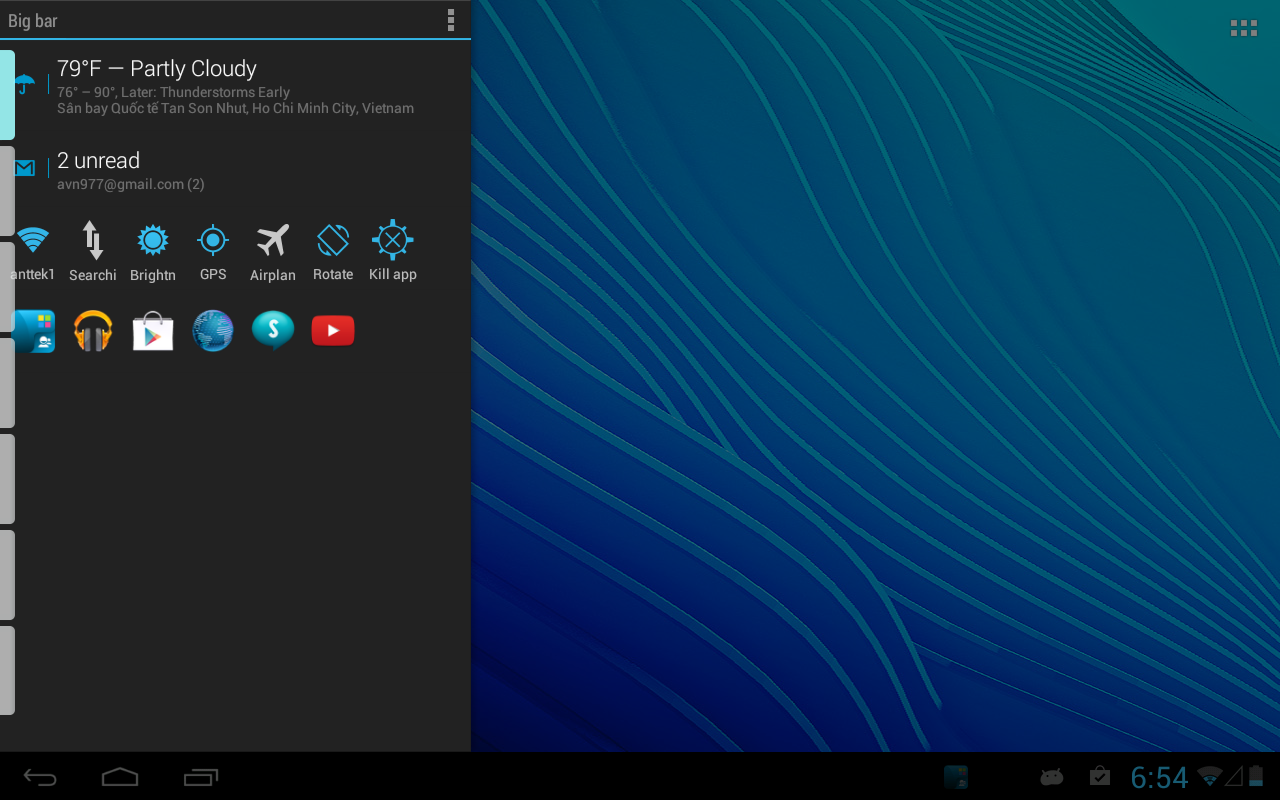Open the Android debug notification icon

[x=1051, y=777]
